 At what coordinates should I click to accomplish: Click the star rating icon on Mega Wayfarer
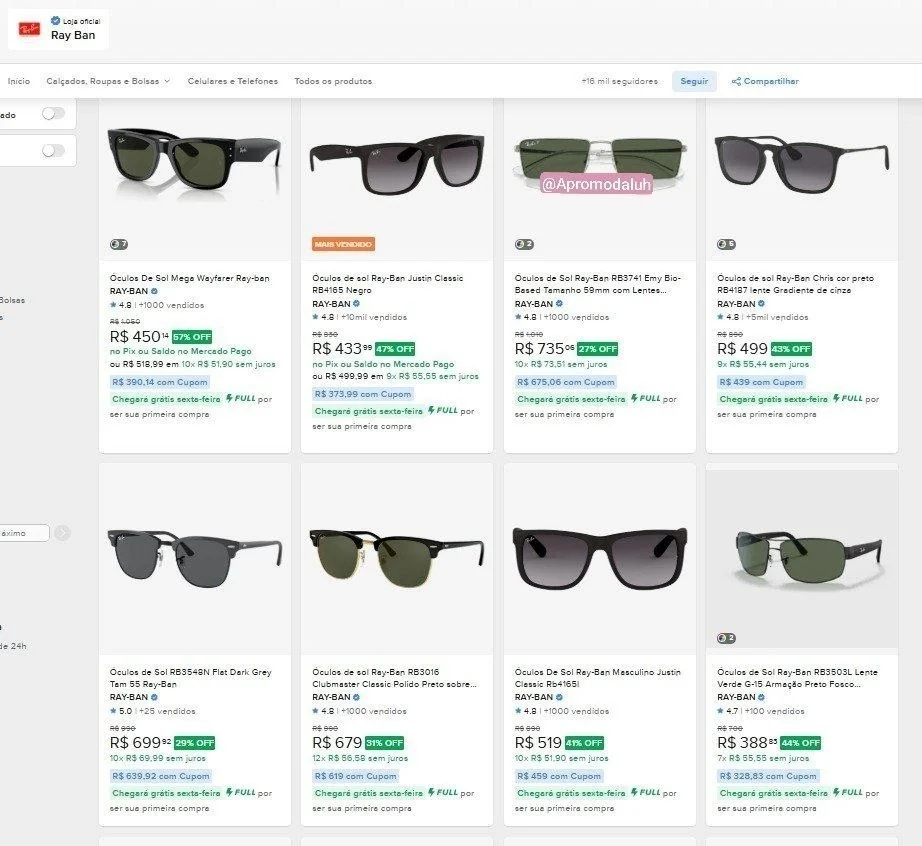click(x=113, y=305)
